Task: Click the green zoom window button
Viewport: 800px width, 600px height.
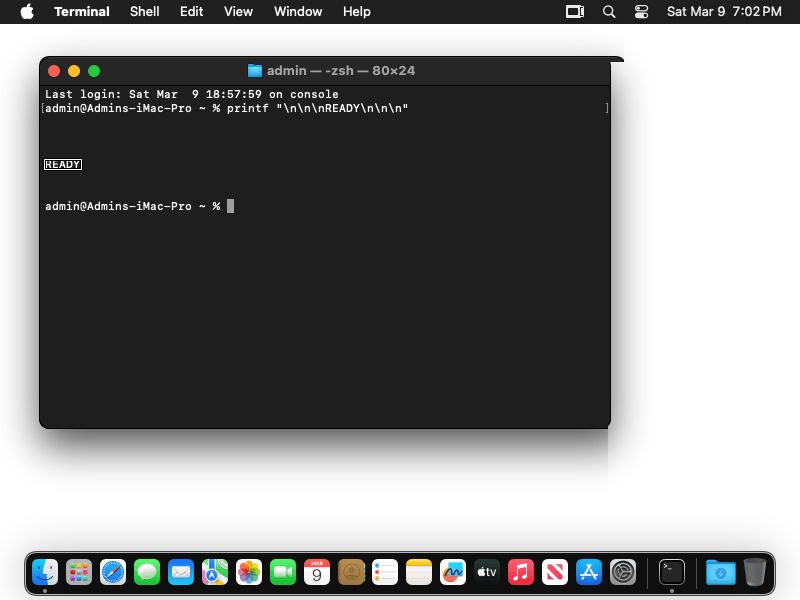Action: 94,71
